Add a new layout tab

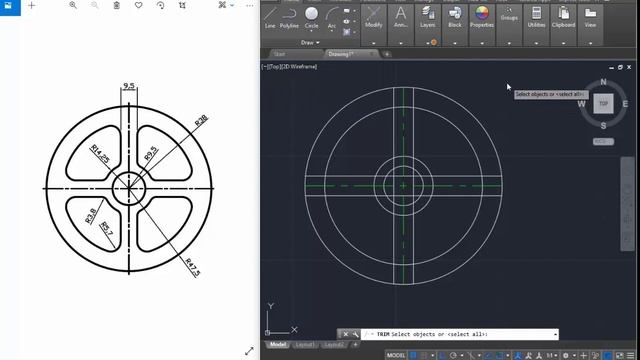[x=355, y=344]
